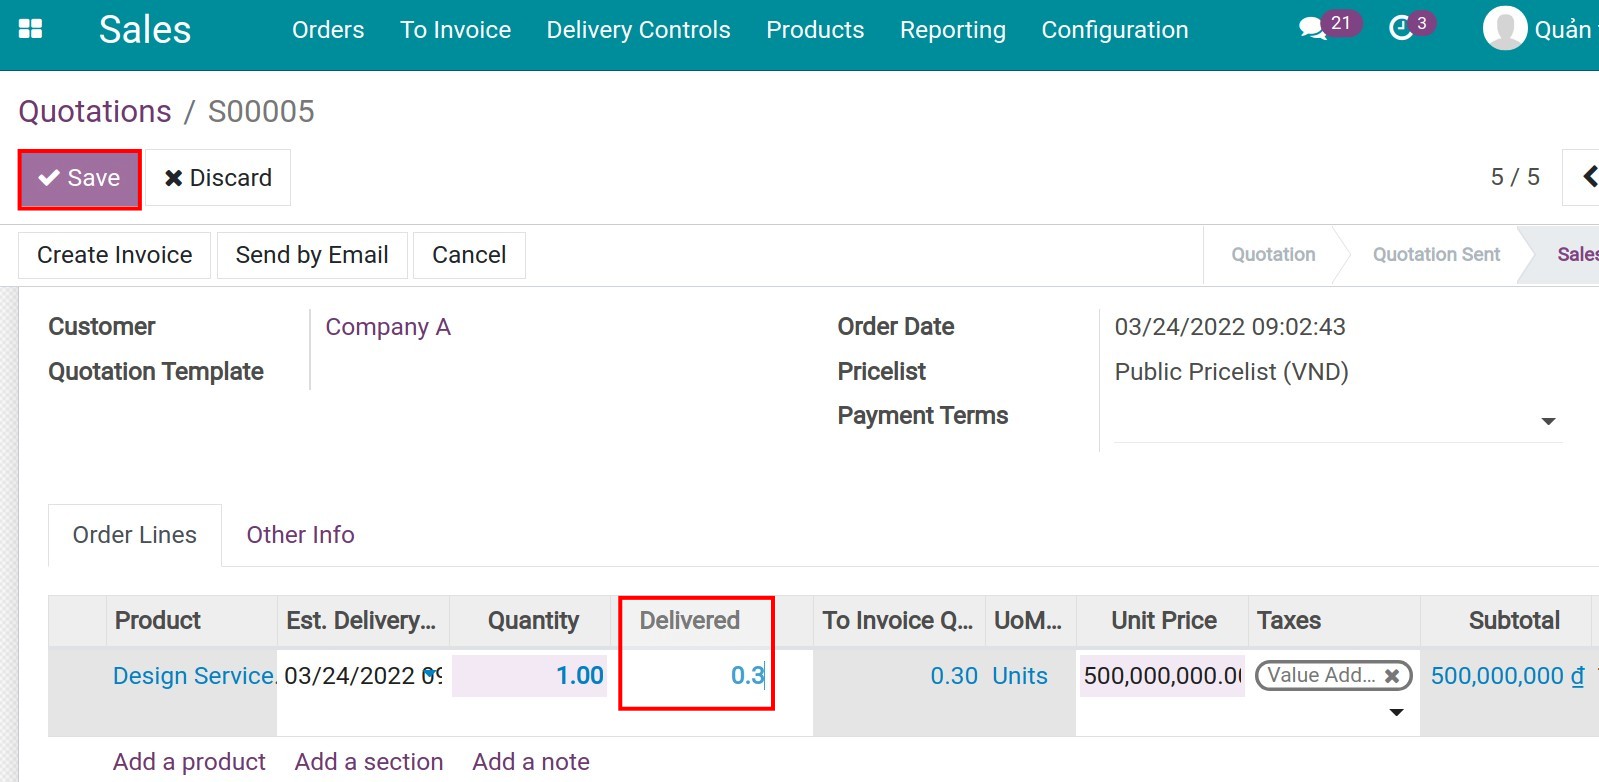Open Delivery Controls menu
The image size is (1599, 782).
[x=638, y=30]
